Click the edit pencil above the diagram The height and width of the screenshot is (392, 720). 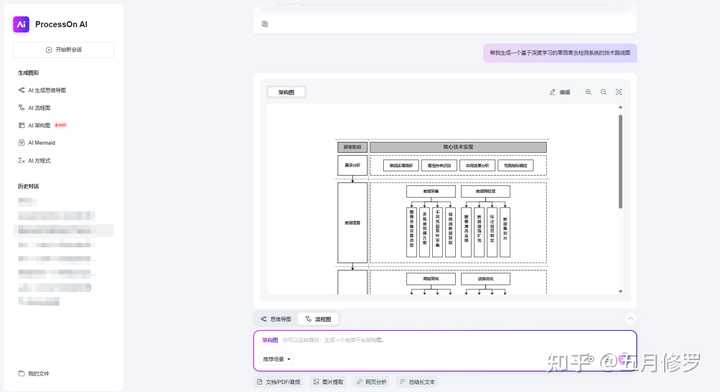560,92
